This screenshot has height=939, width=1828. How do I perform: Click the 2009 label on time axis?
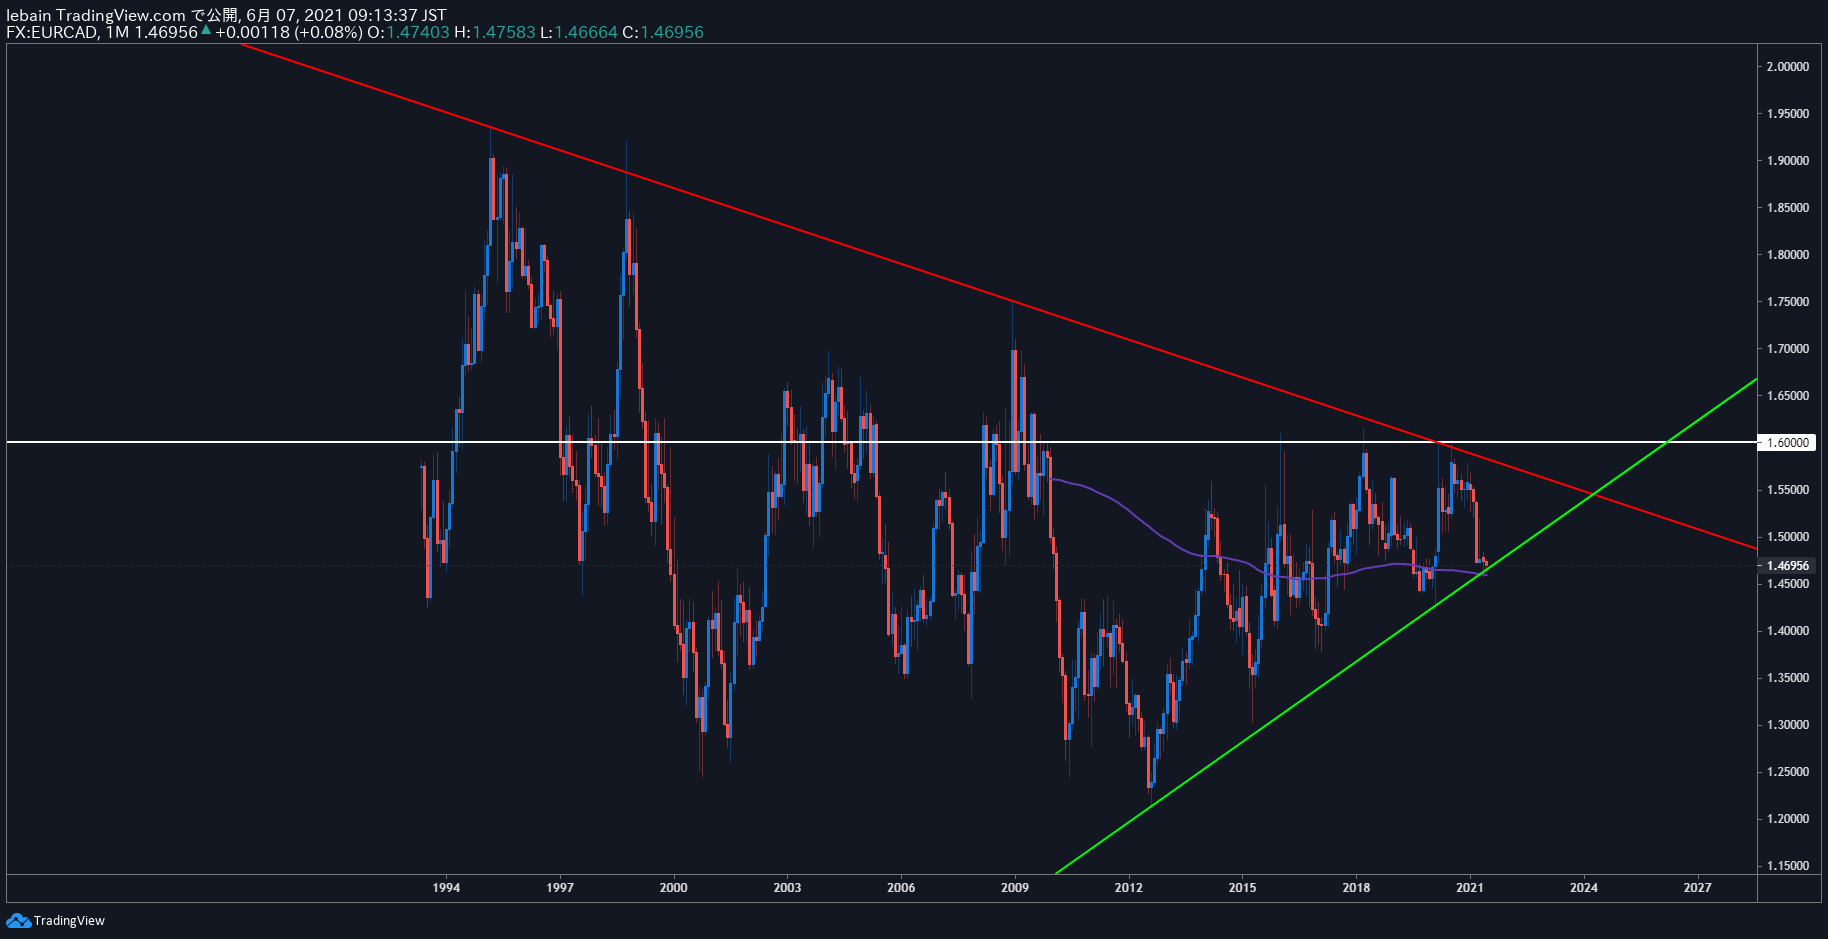point(1015,887)
